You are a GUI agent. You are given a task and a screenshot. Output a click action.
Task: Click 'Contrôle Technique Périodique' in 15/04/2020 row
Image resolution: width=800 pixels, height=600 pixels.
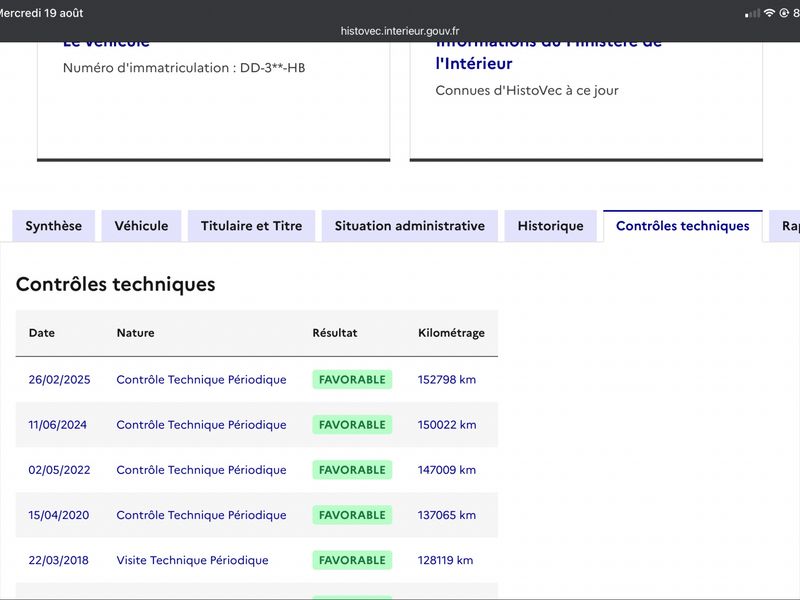pos(202,515)
